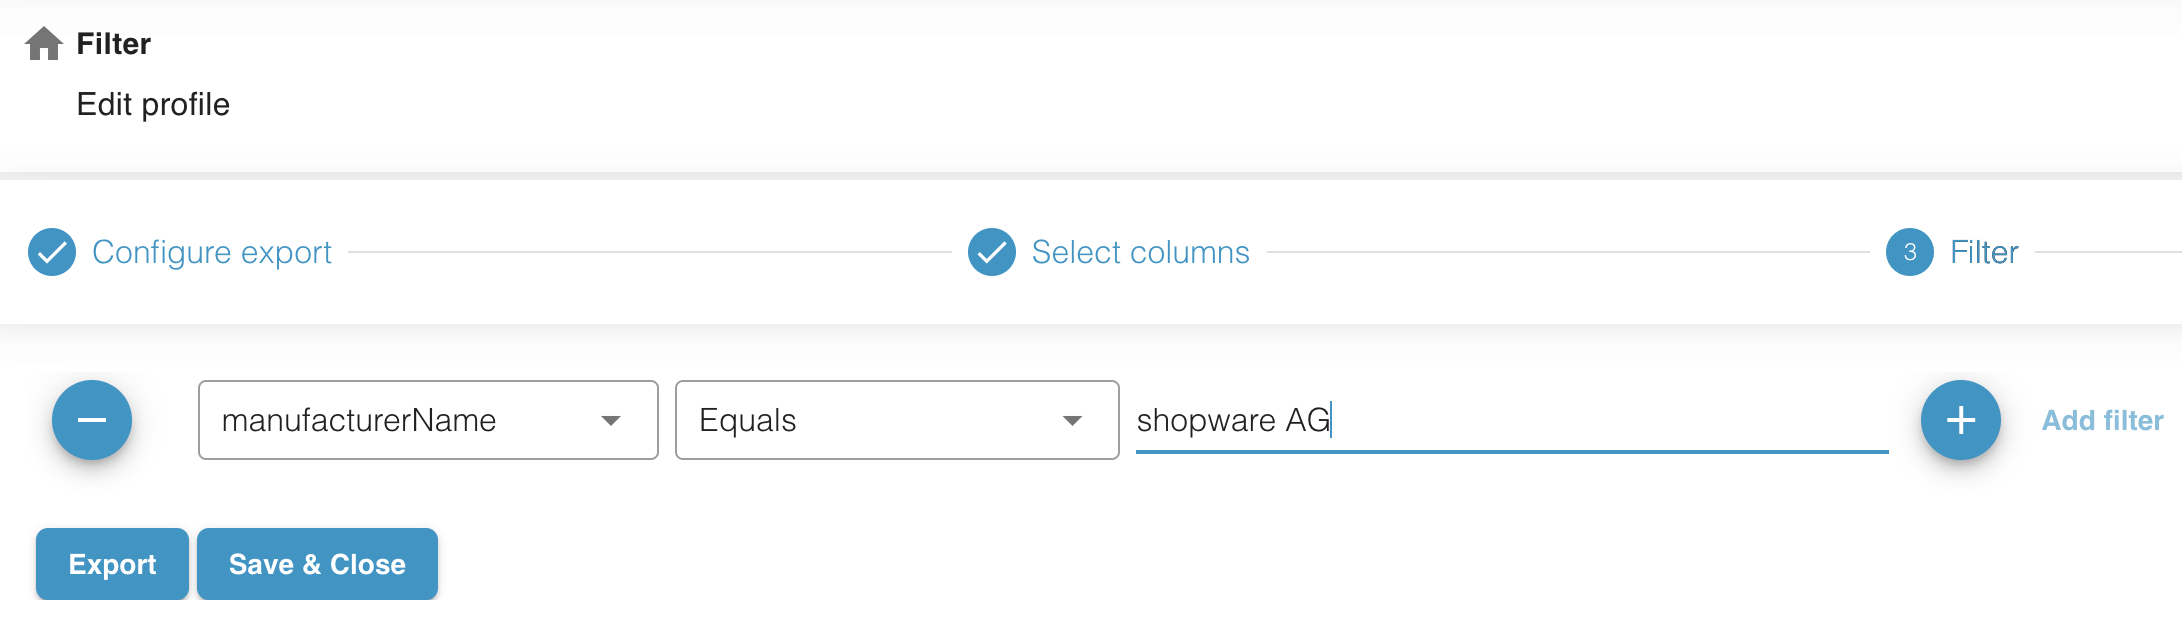This screenshot has width=2182, height=632.
Task: Click the Edit profile heading
Action: (x=153, y=104)
